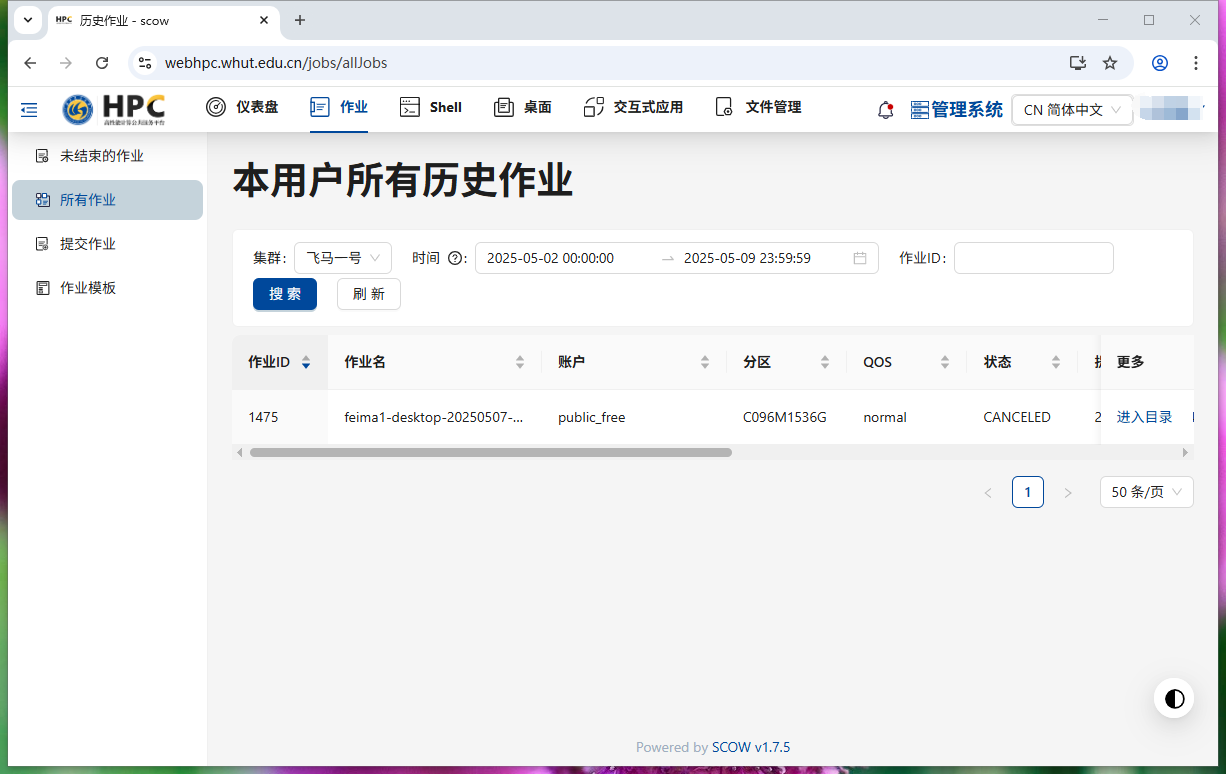The image size is (1226, 774).
Task: Go to the 桌面 desktop page
Action: click(x=523, y=107)
